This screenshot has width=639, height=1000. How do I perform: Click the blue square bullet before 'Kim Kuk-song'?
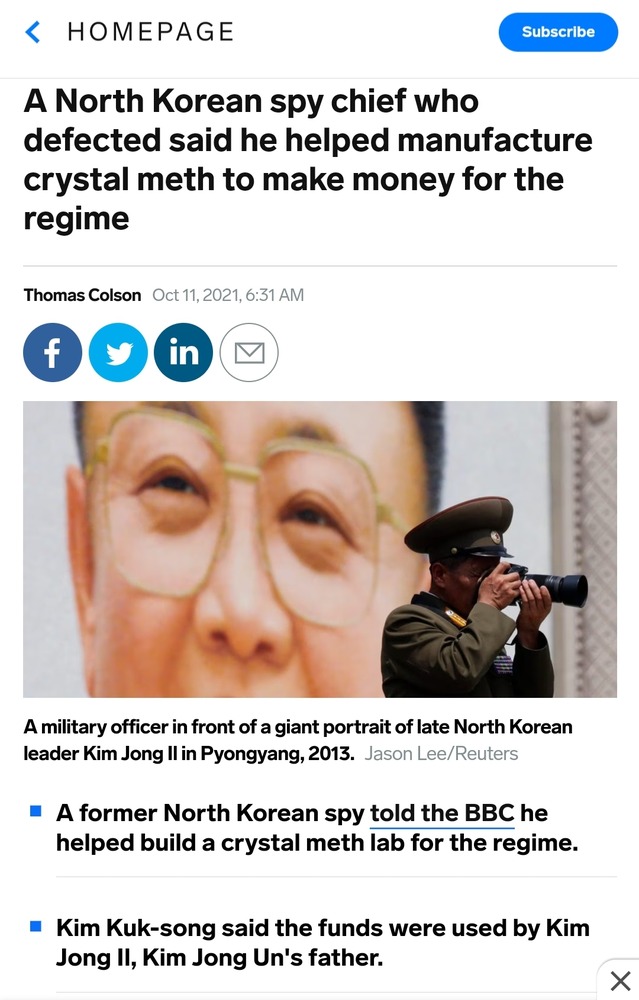[36, 927]
